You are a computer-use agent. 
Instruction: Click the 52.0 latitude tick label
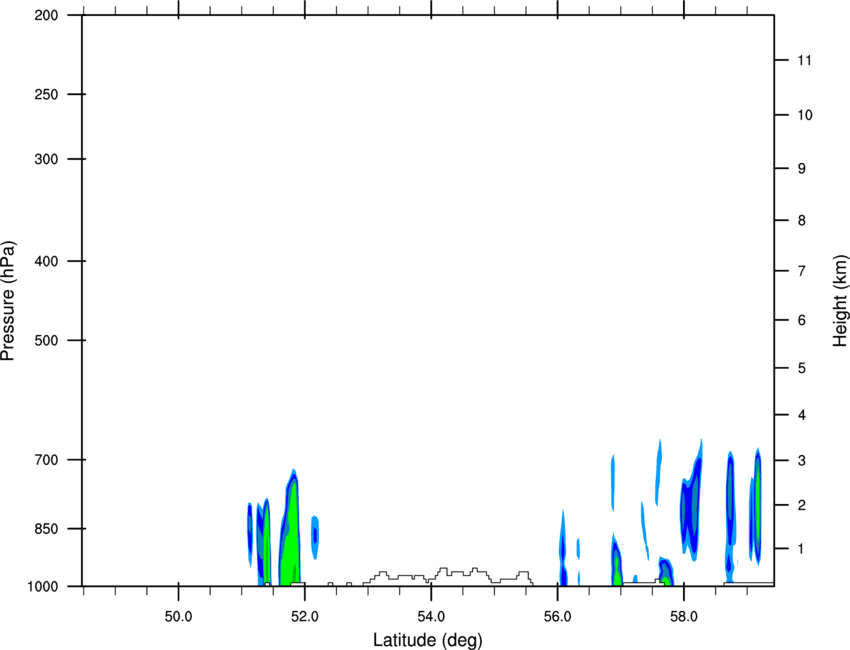click(x=305, y=617)
